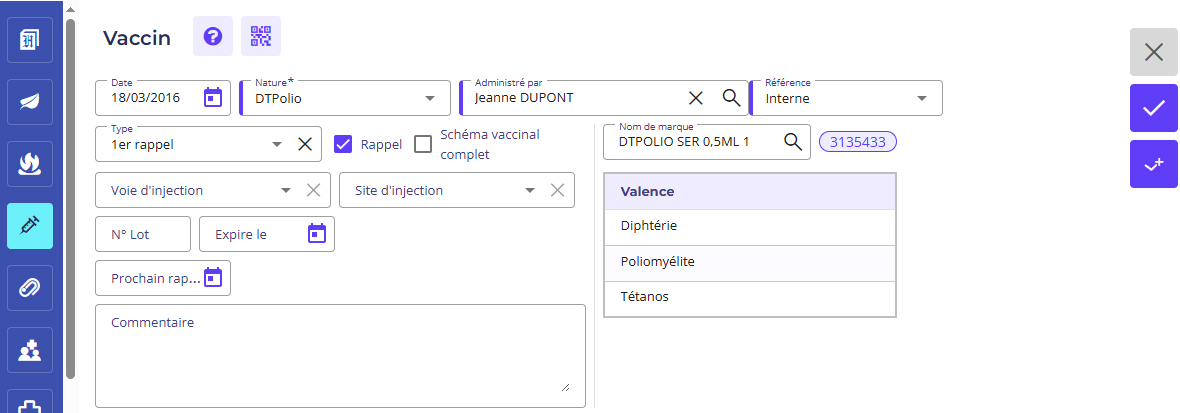Uncheck the Rappel checkbox
Screen dimensions: 1180x413
point(343,144)
